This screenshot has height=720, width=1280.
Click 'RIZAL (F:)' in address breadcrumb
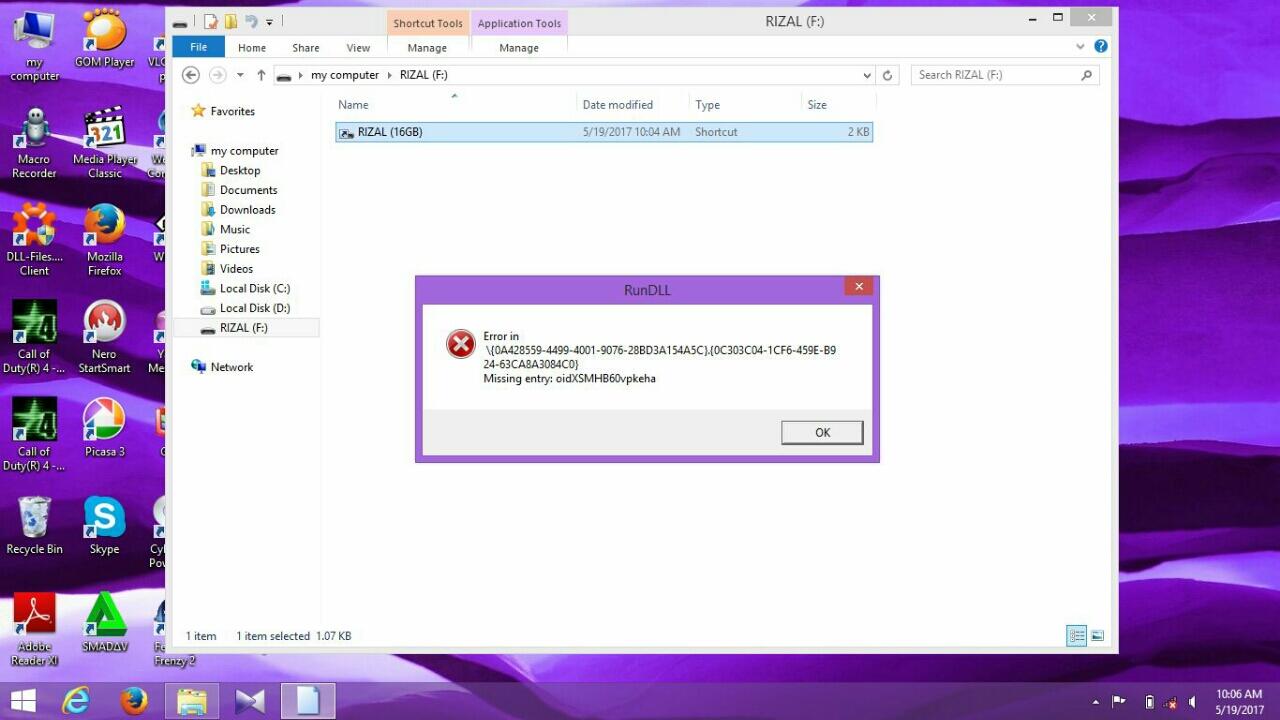[424, 75]
